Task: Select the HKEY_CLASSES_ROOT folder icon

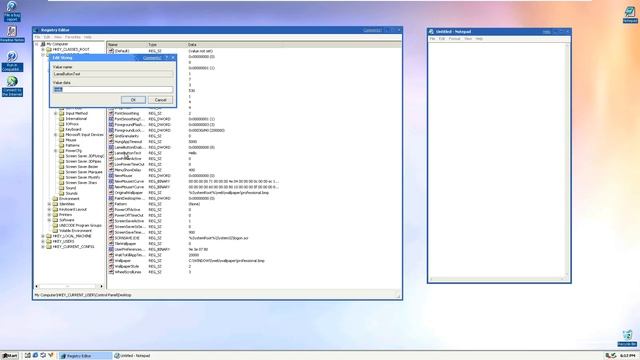Action: pos(49,49)
